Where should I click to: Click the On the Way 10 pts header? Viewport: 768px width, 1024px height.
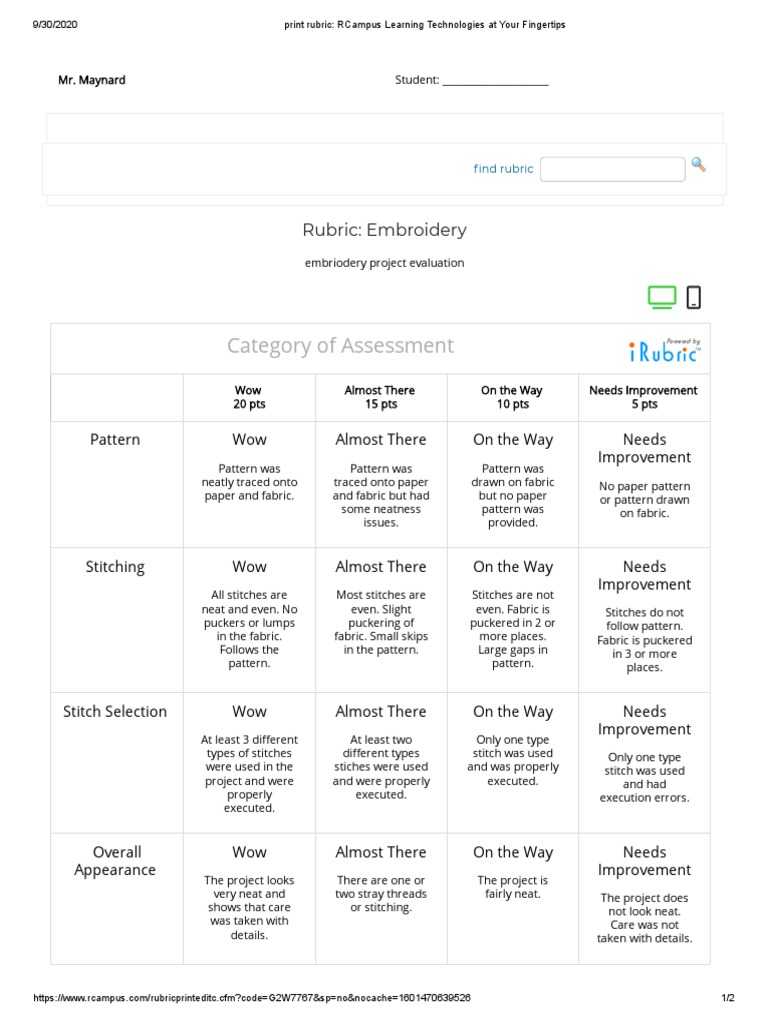513,397
